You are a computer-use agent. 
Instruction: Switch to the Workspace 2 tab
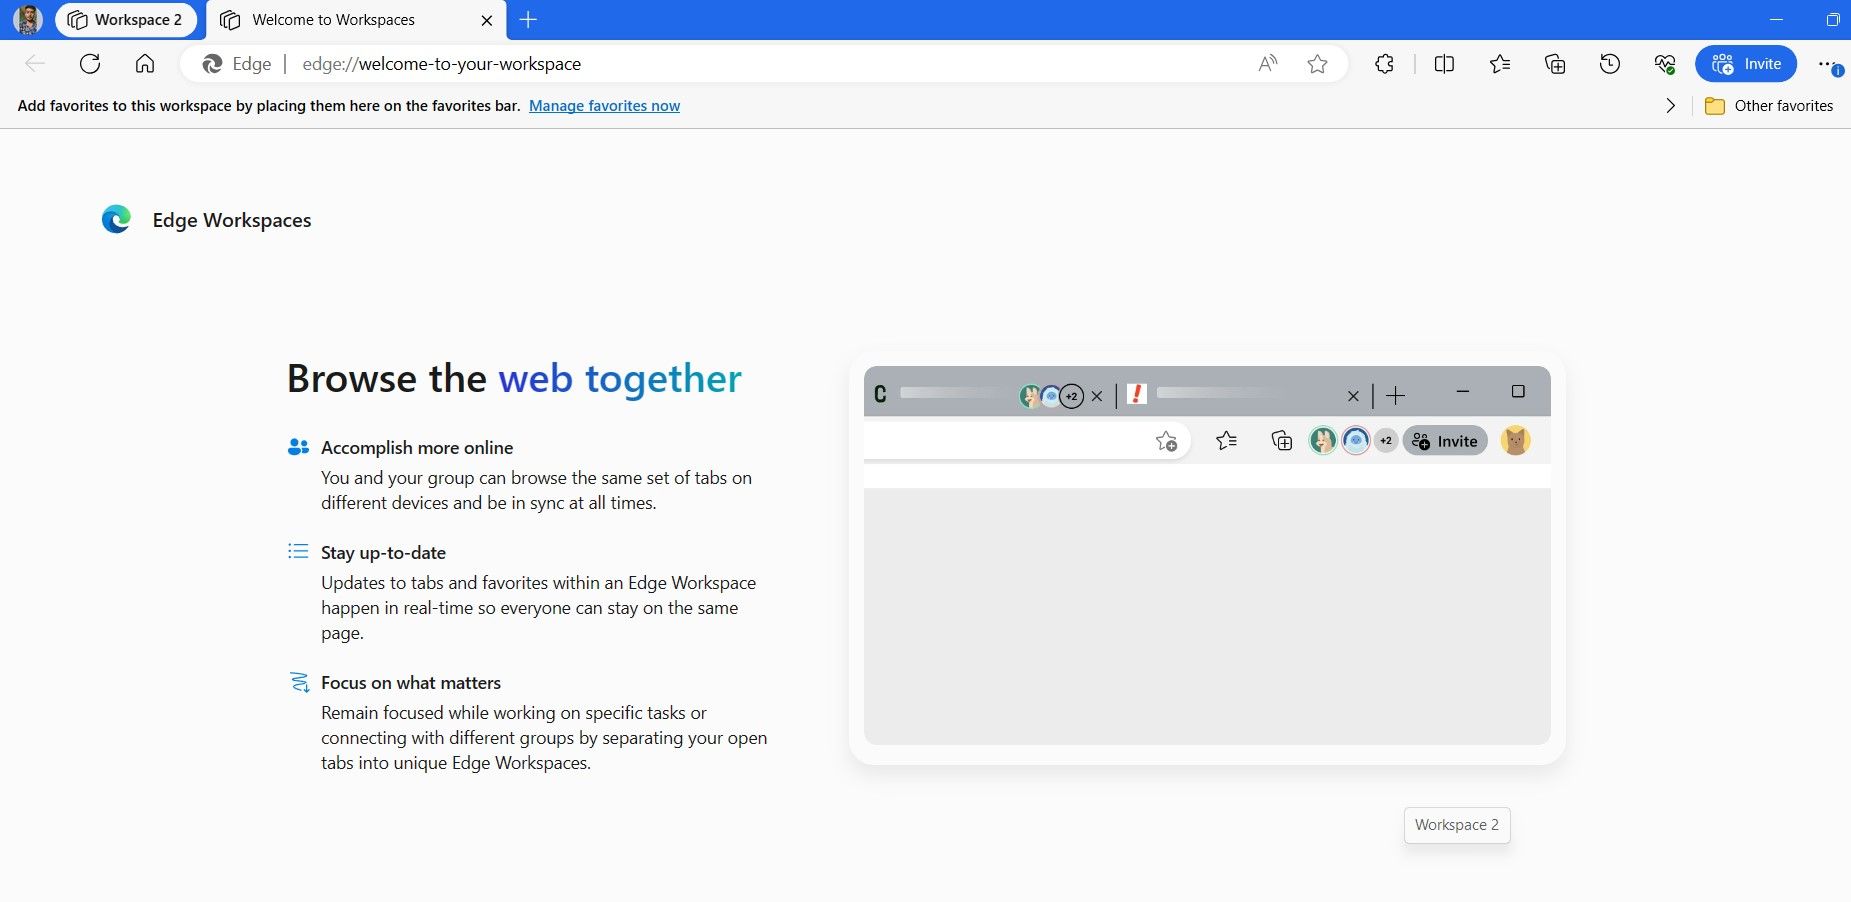click(x=126, y=19)
